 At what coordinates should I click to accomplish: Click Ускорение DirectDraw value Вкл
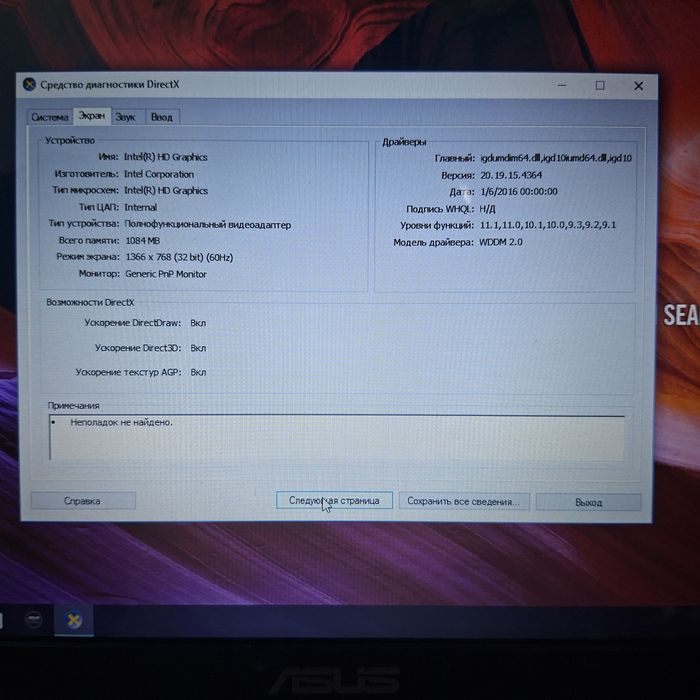198,323
